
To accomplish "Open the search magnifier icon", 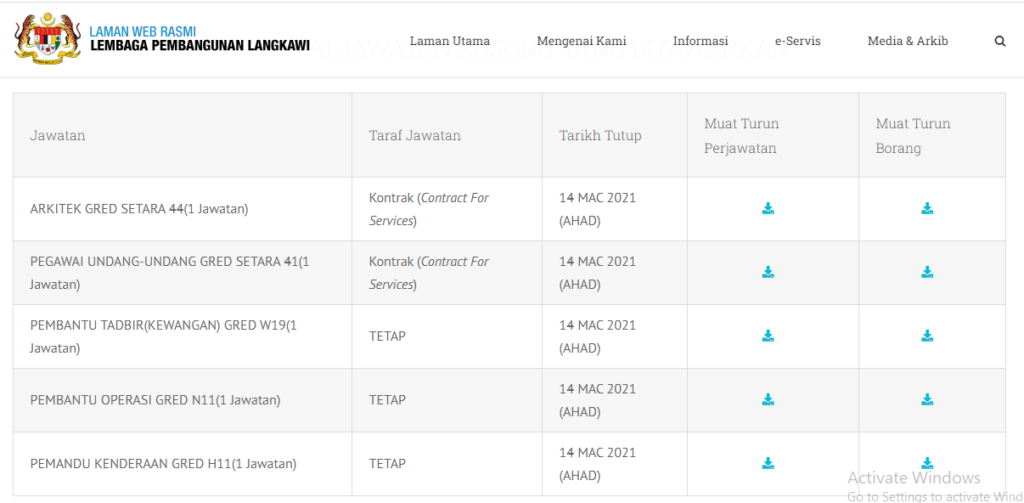I will tap(1000, 42).
